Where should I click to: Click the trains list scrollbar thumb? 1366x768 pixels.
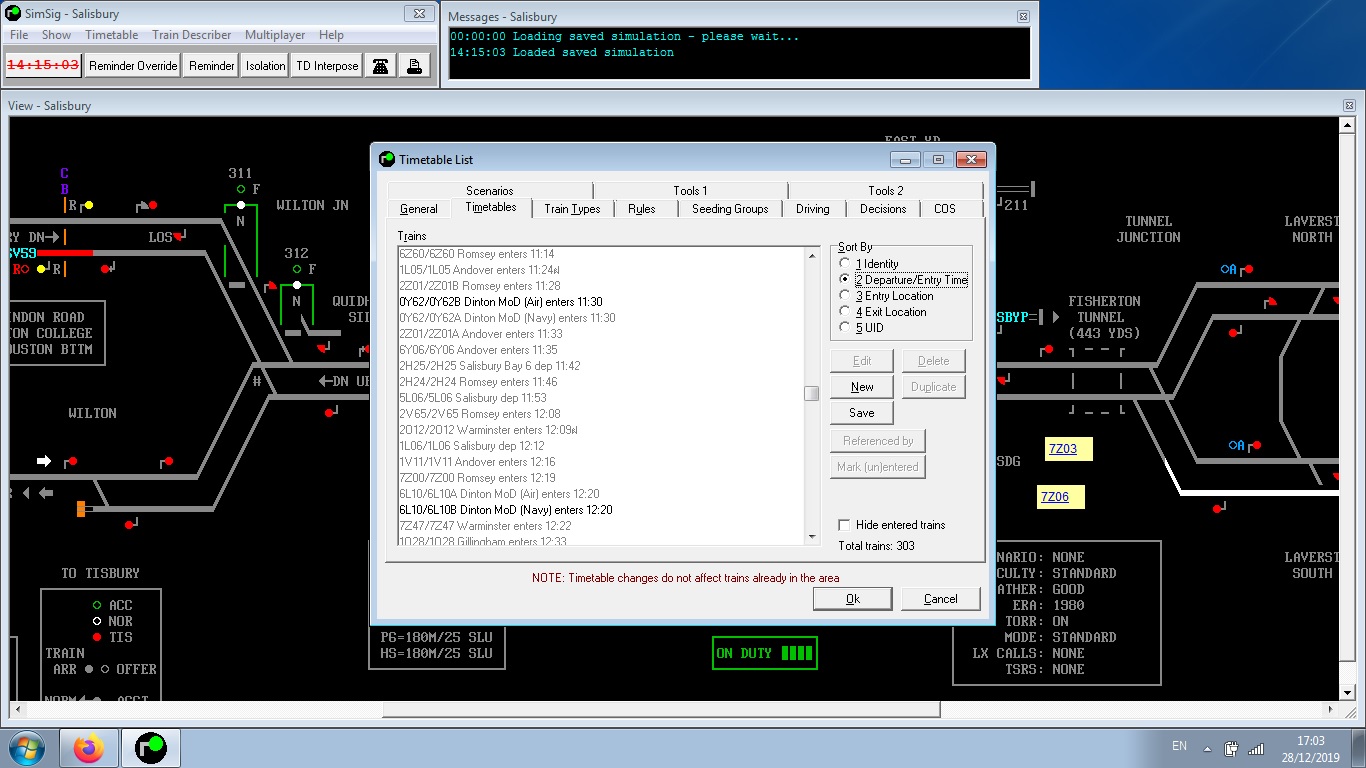[812, 393]
